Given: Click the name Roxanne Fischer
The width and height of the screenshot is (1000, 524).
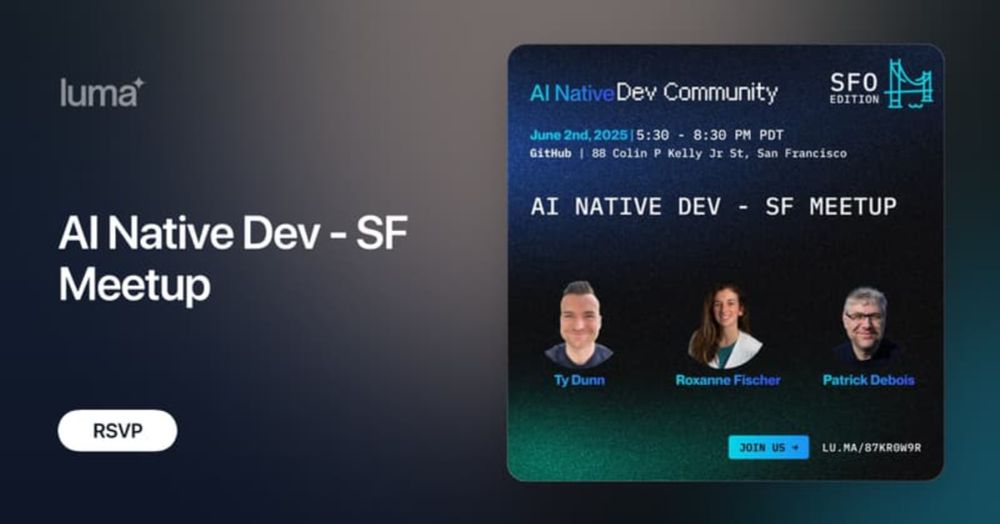Looking at the screenshot, I should tap(728, 380).
